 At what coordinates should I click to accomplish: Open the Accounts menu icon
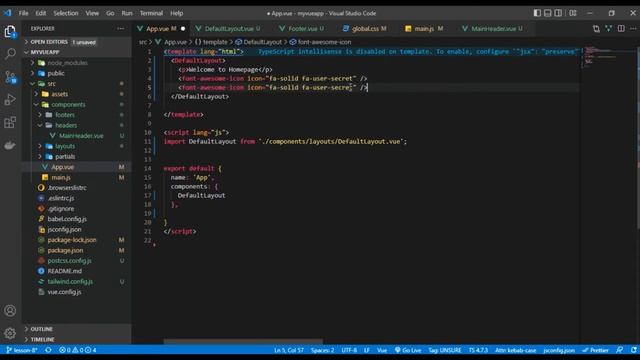(10, 311)
